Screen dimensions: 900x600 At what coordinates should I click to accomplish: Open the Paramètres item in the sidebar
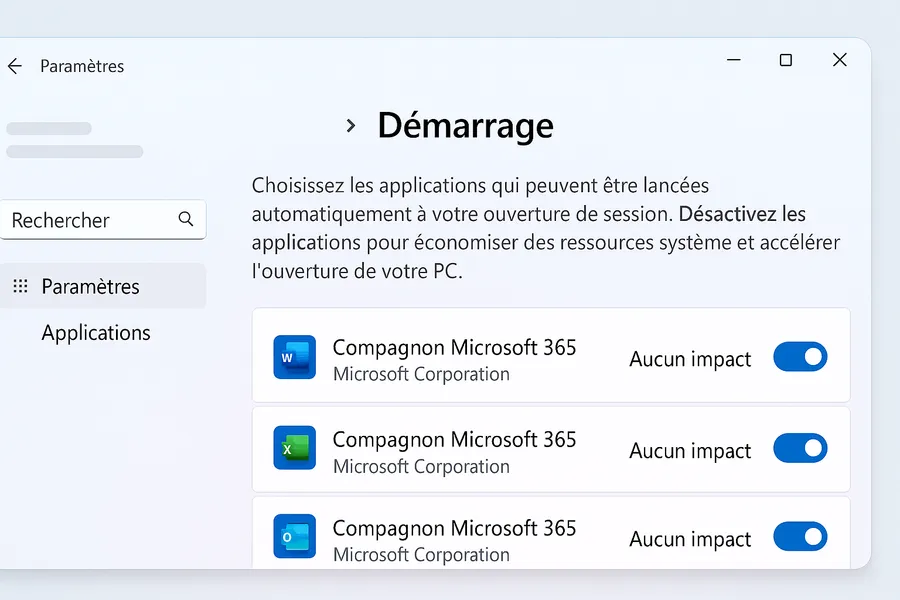[x=90, y=287]
